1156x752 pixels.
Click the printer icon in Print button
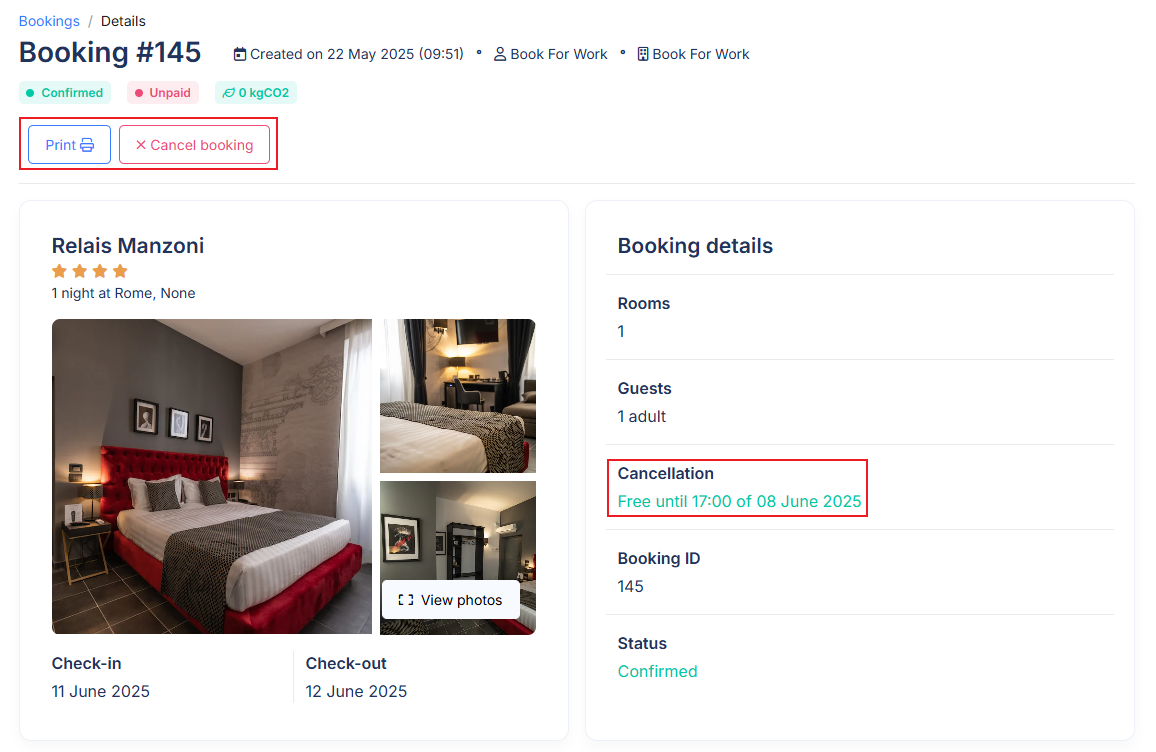pos(87,145)
